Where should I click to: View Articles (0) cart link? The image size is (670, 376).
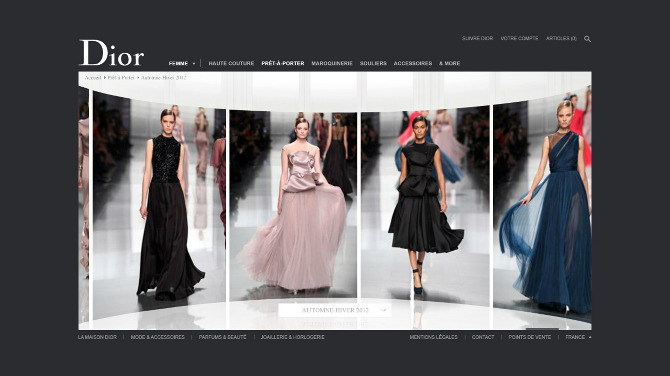(561, 38)
